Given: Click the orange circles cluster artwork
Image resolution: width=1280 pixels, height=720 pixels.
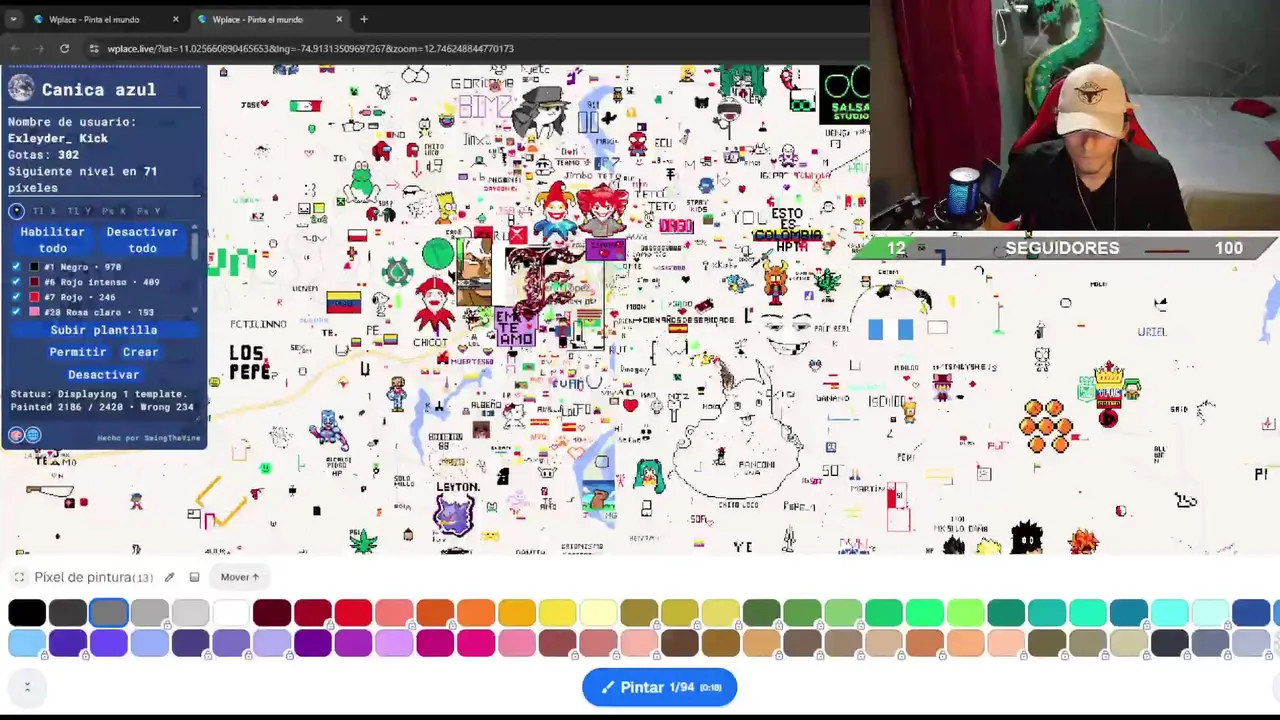Looking at the screenshot, I should coord(1046,426).
